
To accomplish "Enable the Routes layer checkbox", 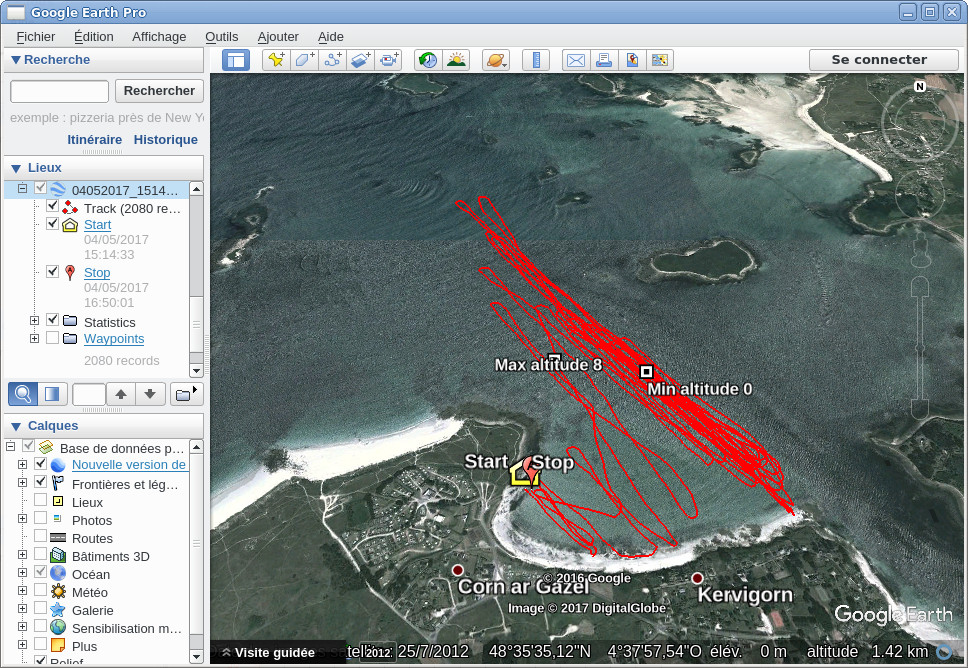I will tap(40, 535).
